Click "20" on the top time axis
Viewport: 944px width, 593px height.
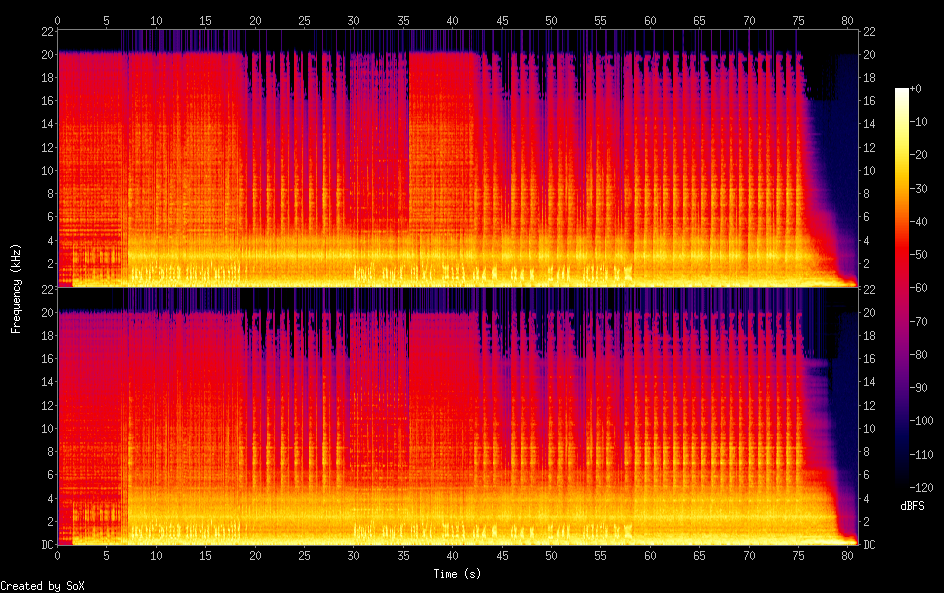(255, 20)
